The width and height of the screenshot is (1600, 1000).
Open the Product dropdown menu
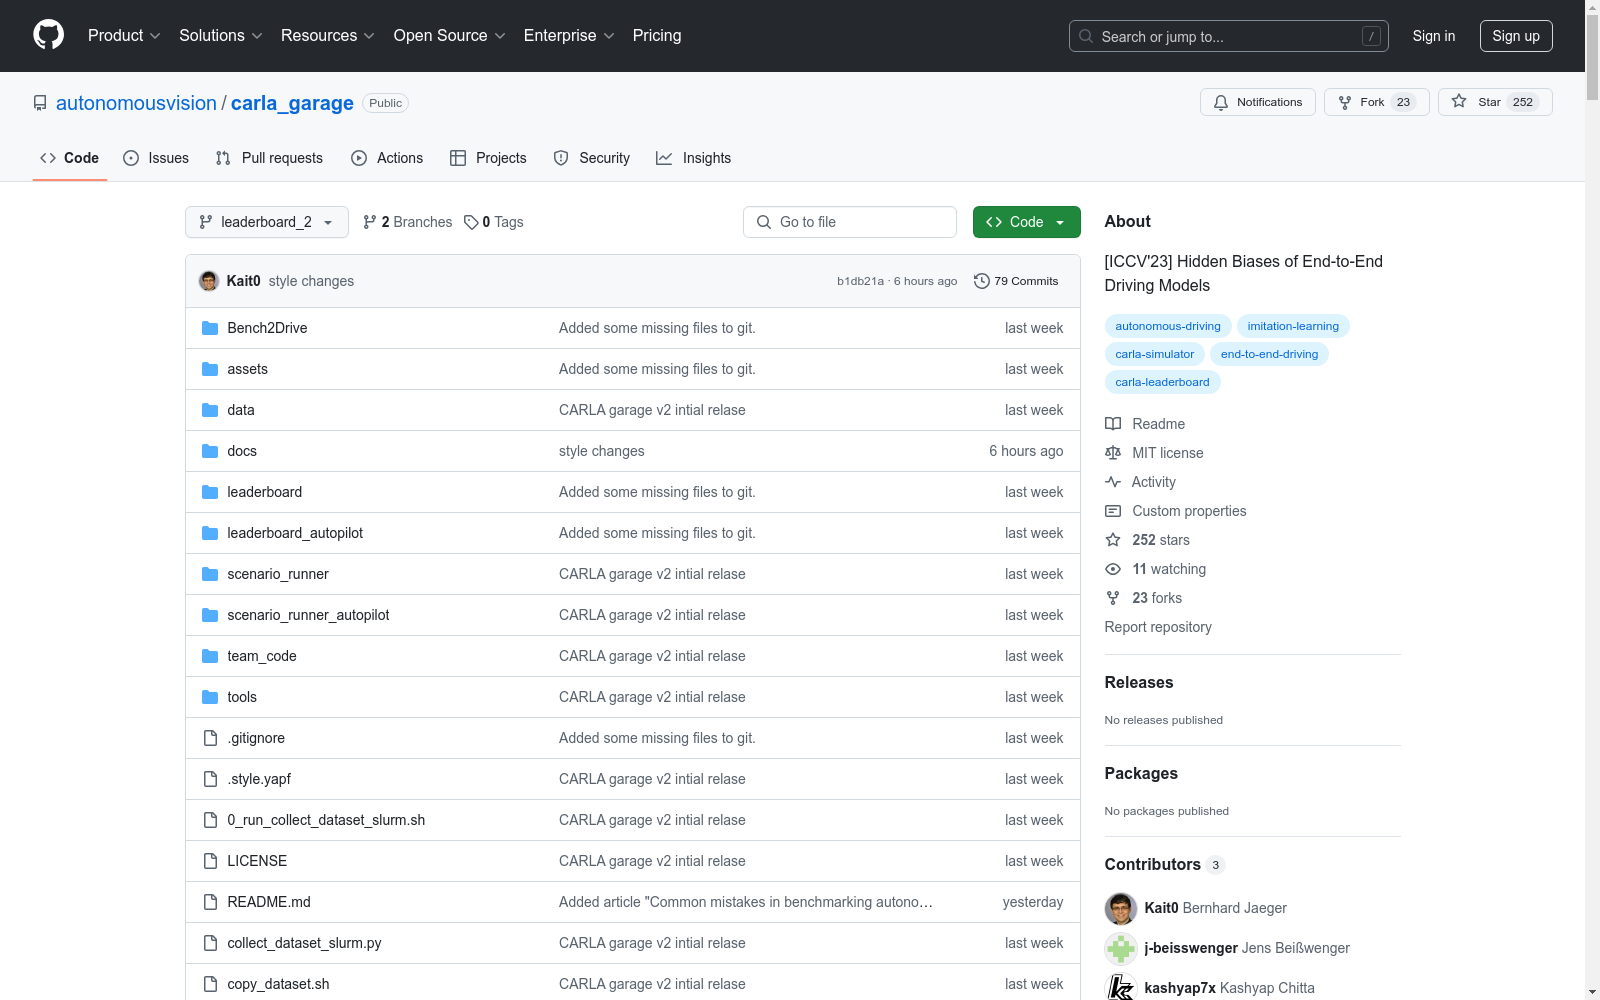pos(124,36)
